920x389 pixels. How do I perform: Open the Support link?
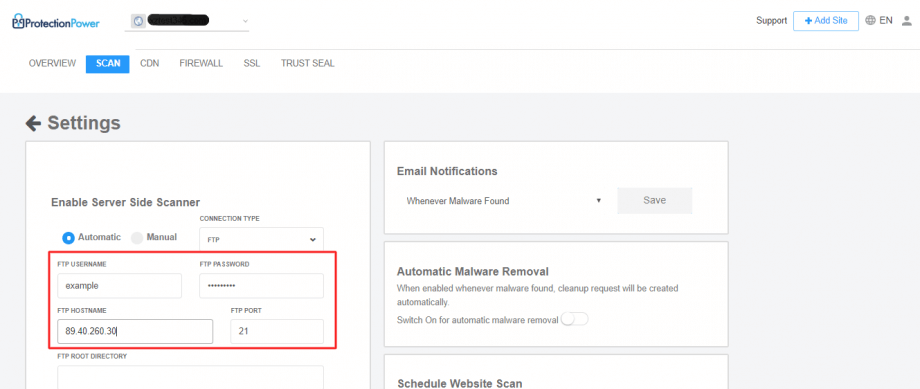[x=772, y=21]
